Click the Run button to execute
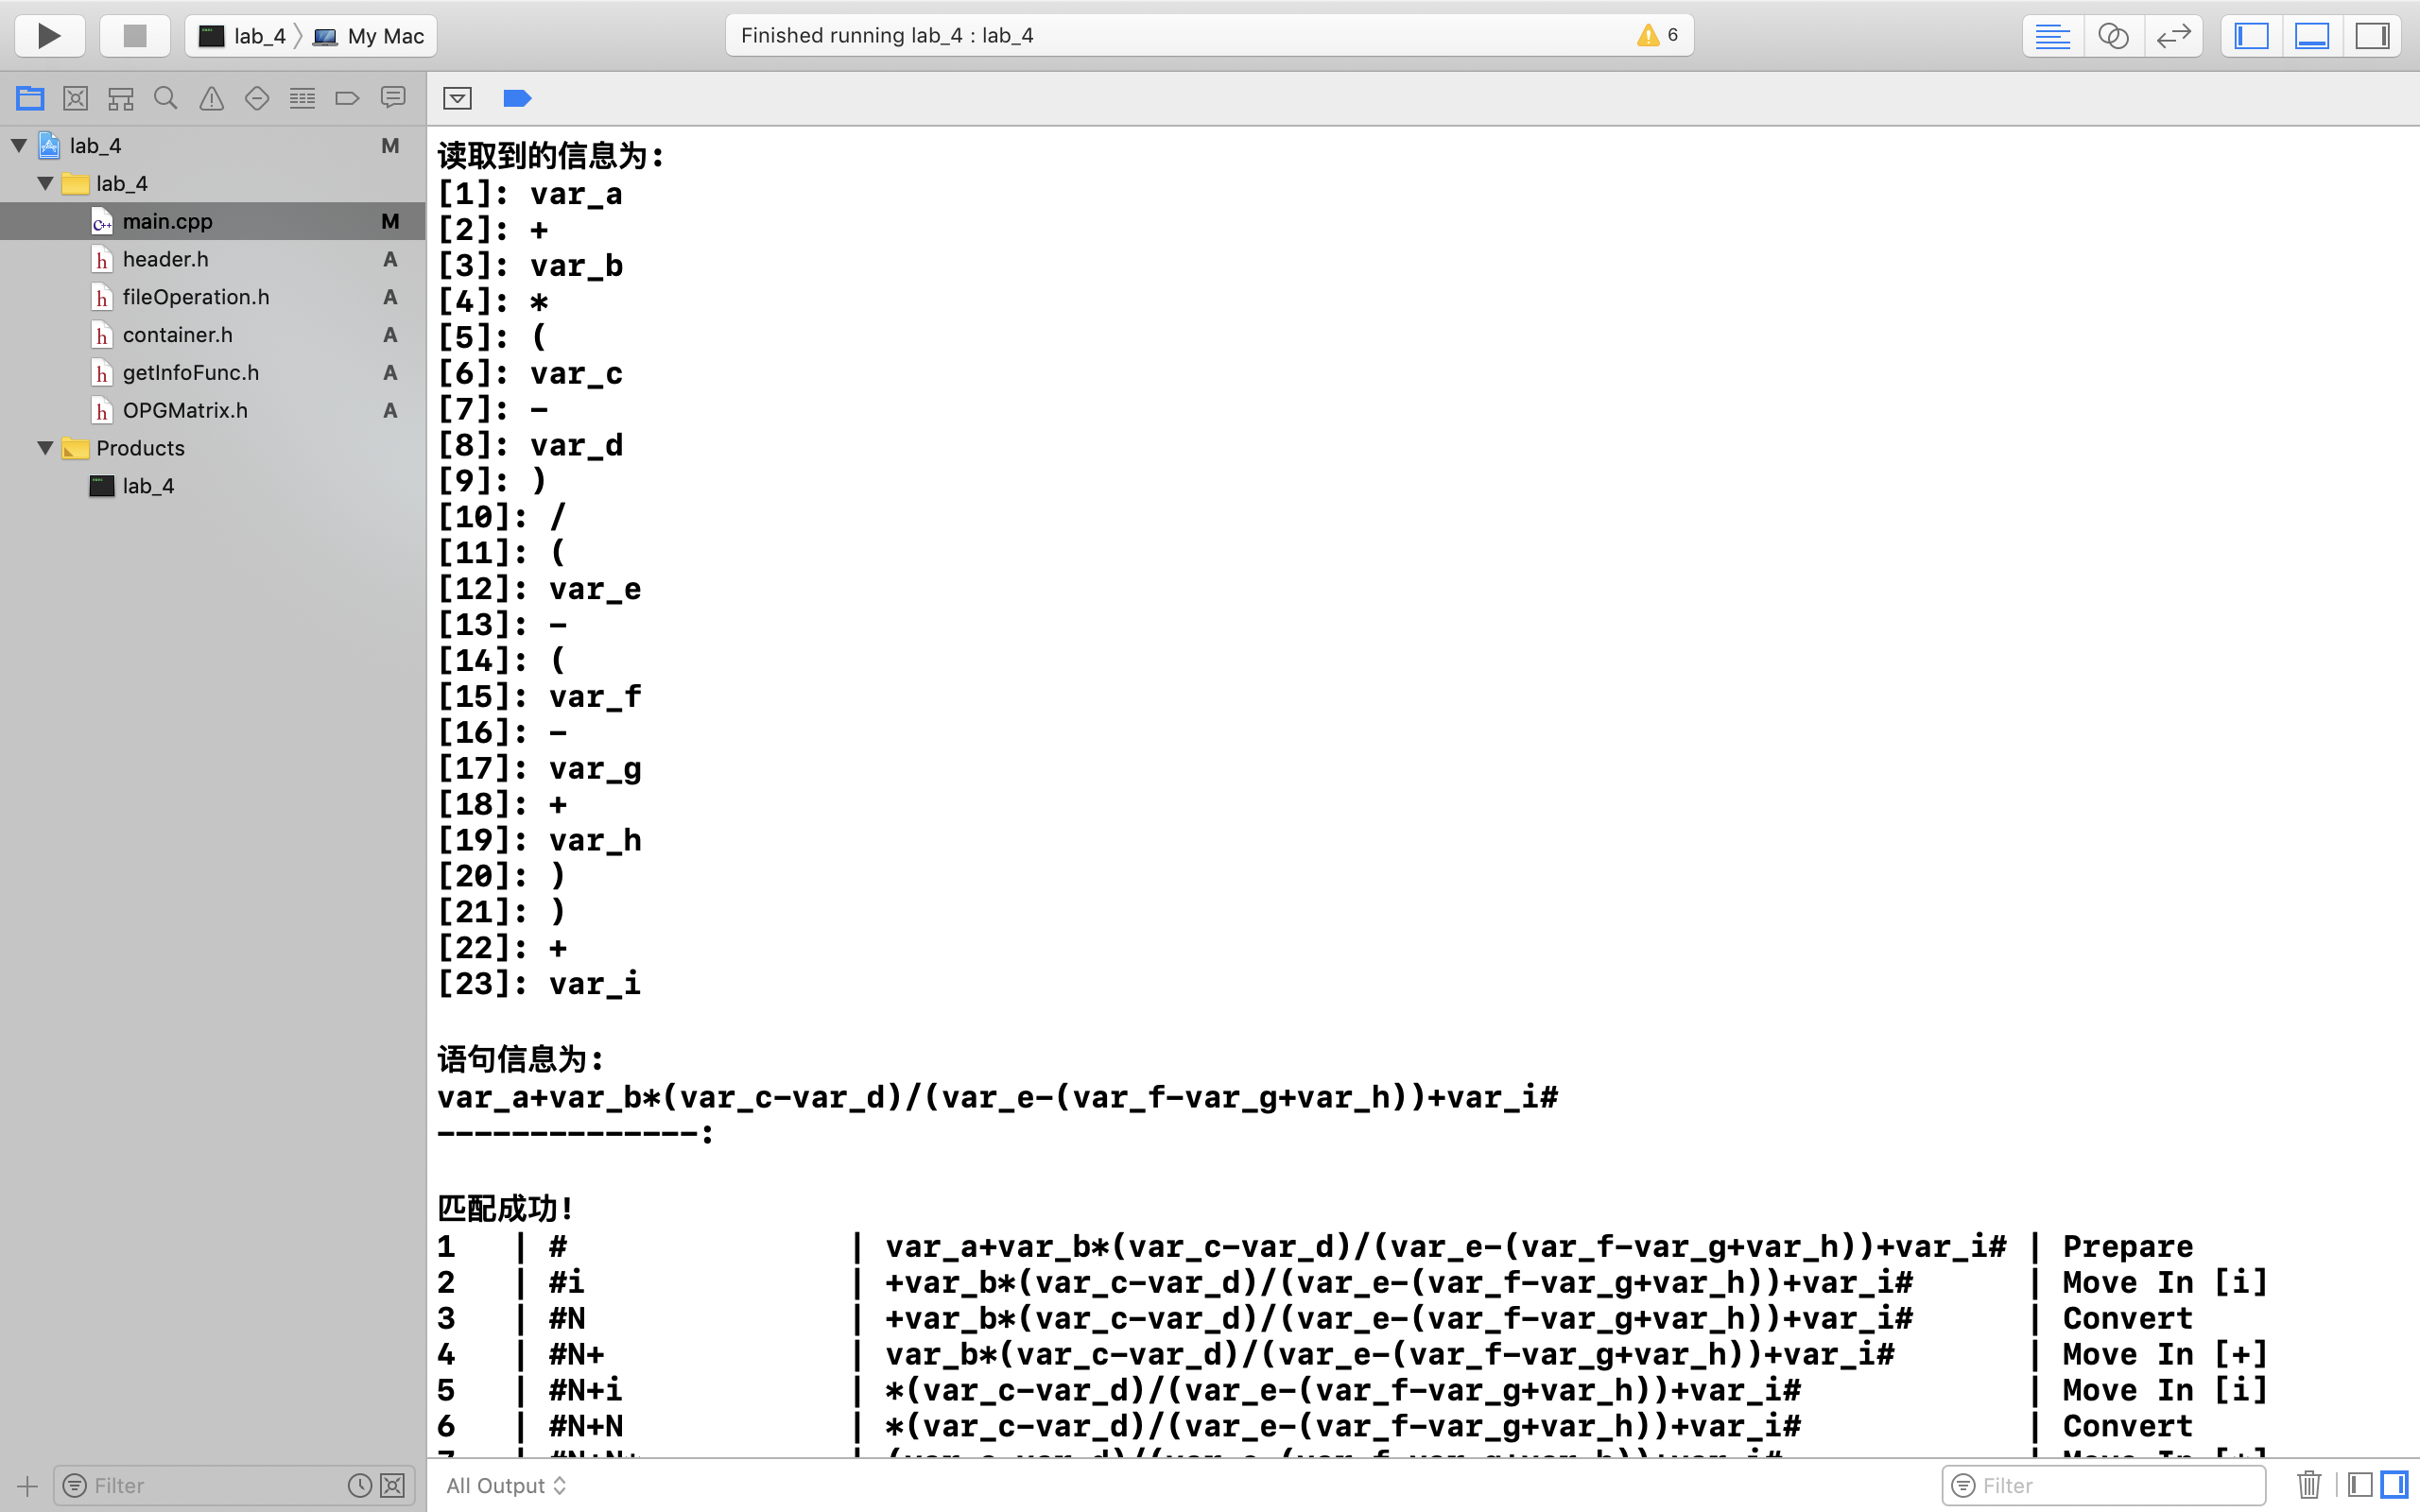2420x1512 pixels. point(49,35)
